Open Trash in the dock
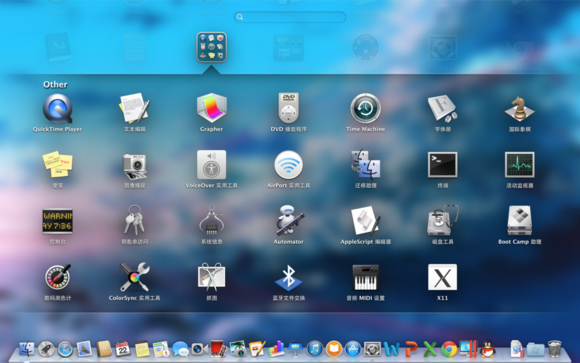 pyautogui.click(x=554, y=349)
